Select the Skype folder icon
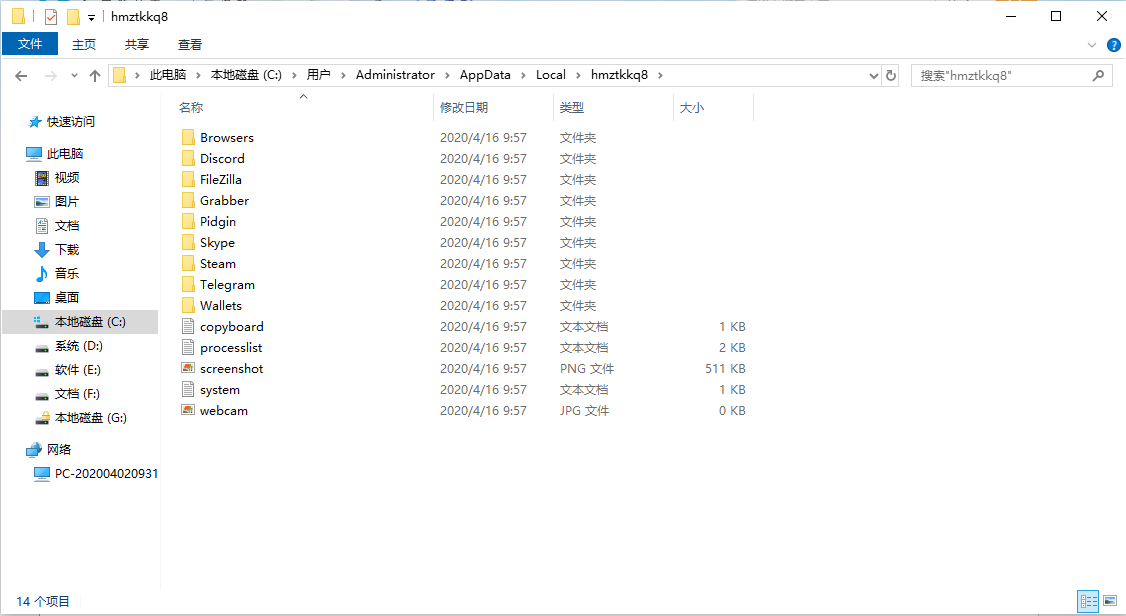1126x616 pixels. (x=188, y=242)
